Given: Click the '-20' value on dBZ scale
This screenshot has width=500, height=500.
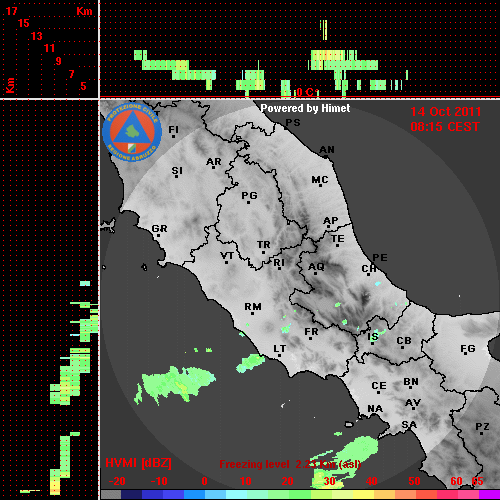Looking at the screenshot, I should pyautogui.click(x=117, y=481).
